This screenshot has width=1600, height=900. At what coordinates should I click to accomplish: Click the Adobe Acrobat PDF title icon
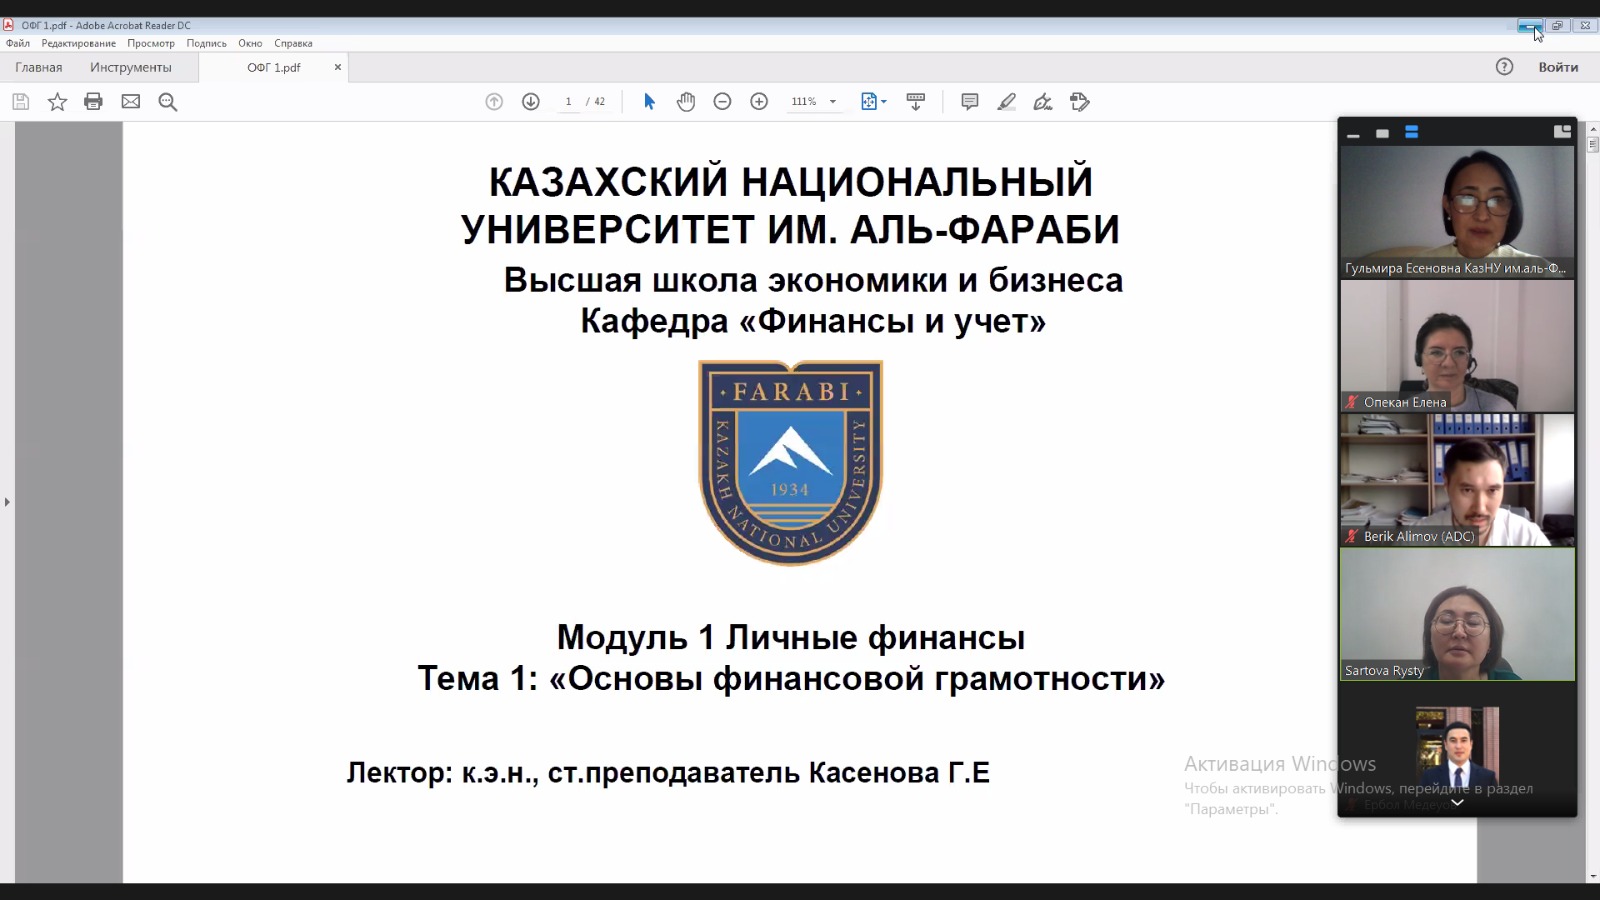9,25
